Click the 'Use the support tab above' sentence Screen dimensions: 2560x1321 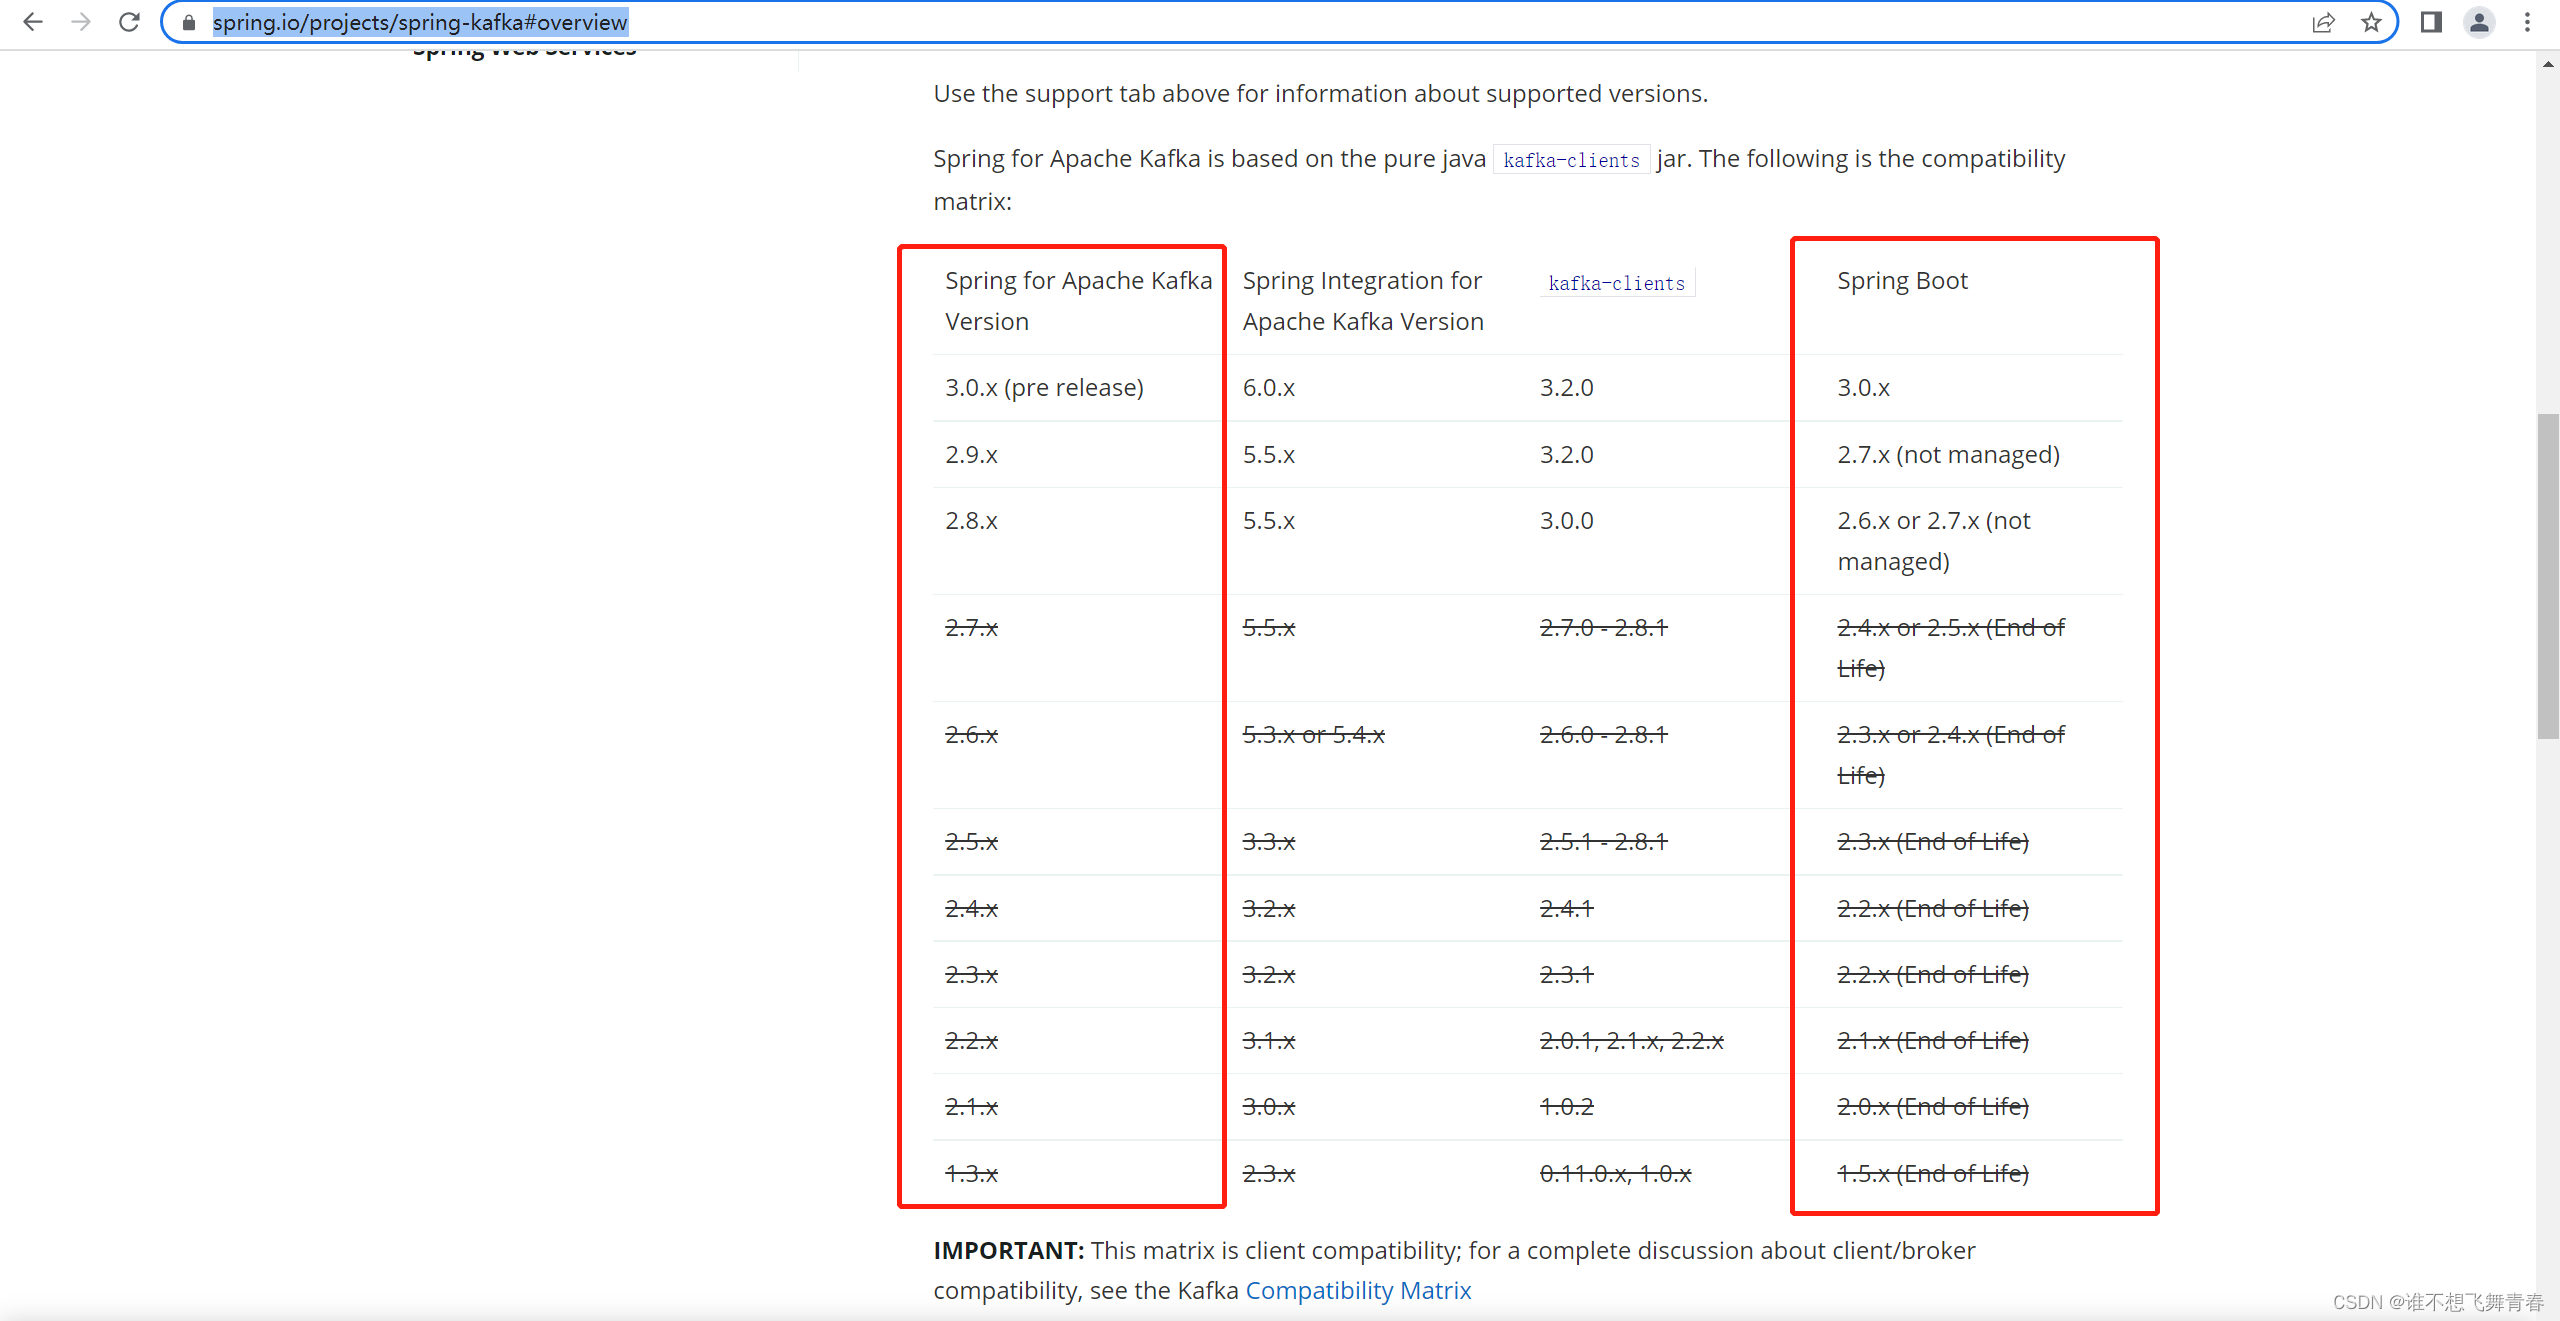(1320, 93)
